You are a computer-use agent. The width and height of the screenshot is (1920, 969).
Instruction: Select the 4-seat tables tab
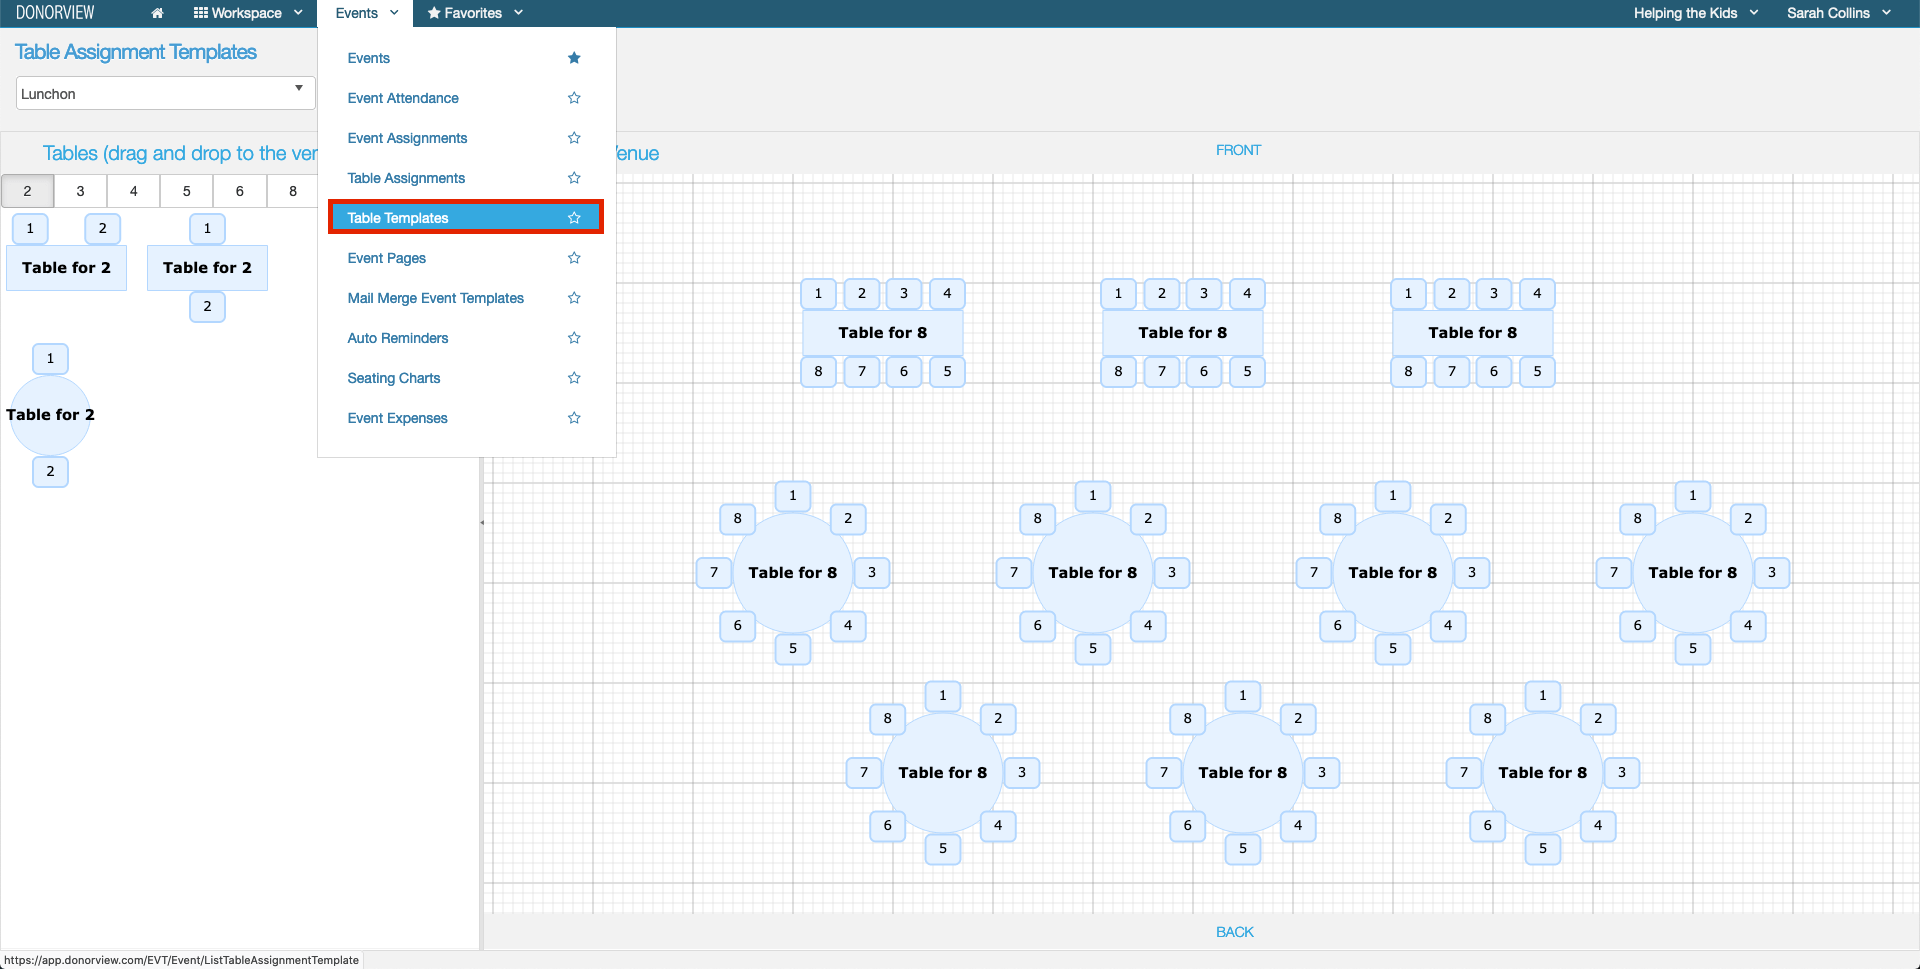point(133,191)
